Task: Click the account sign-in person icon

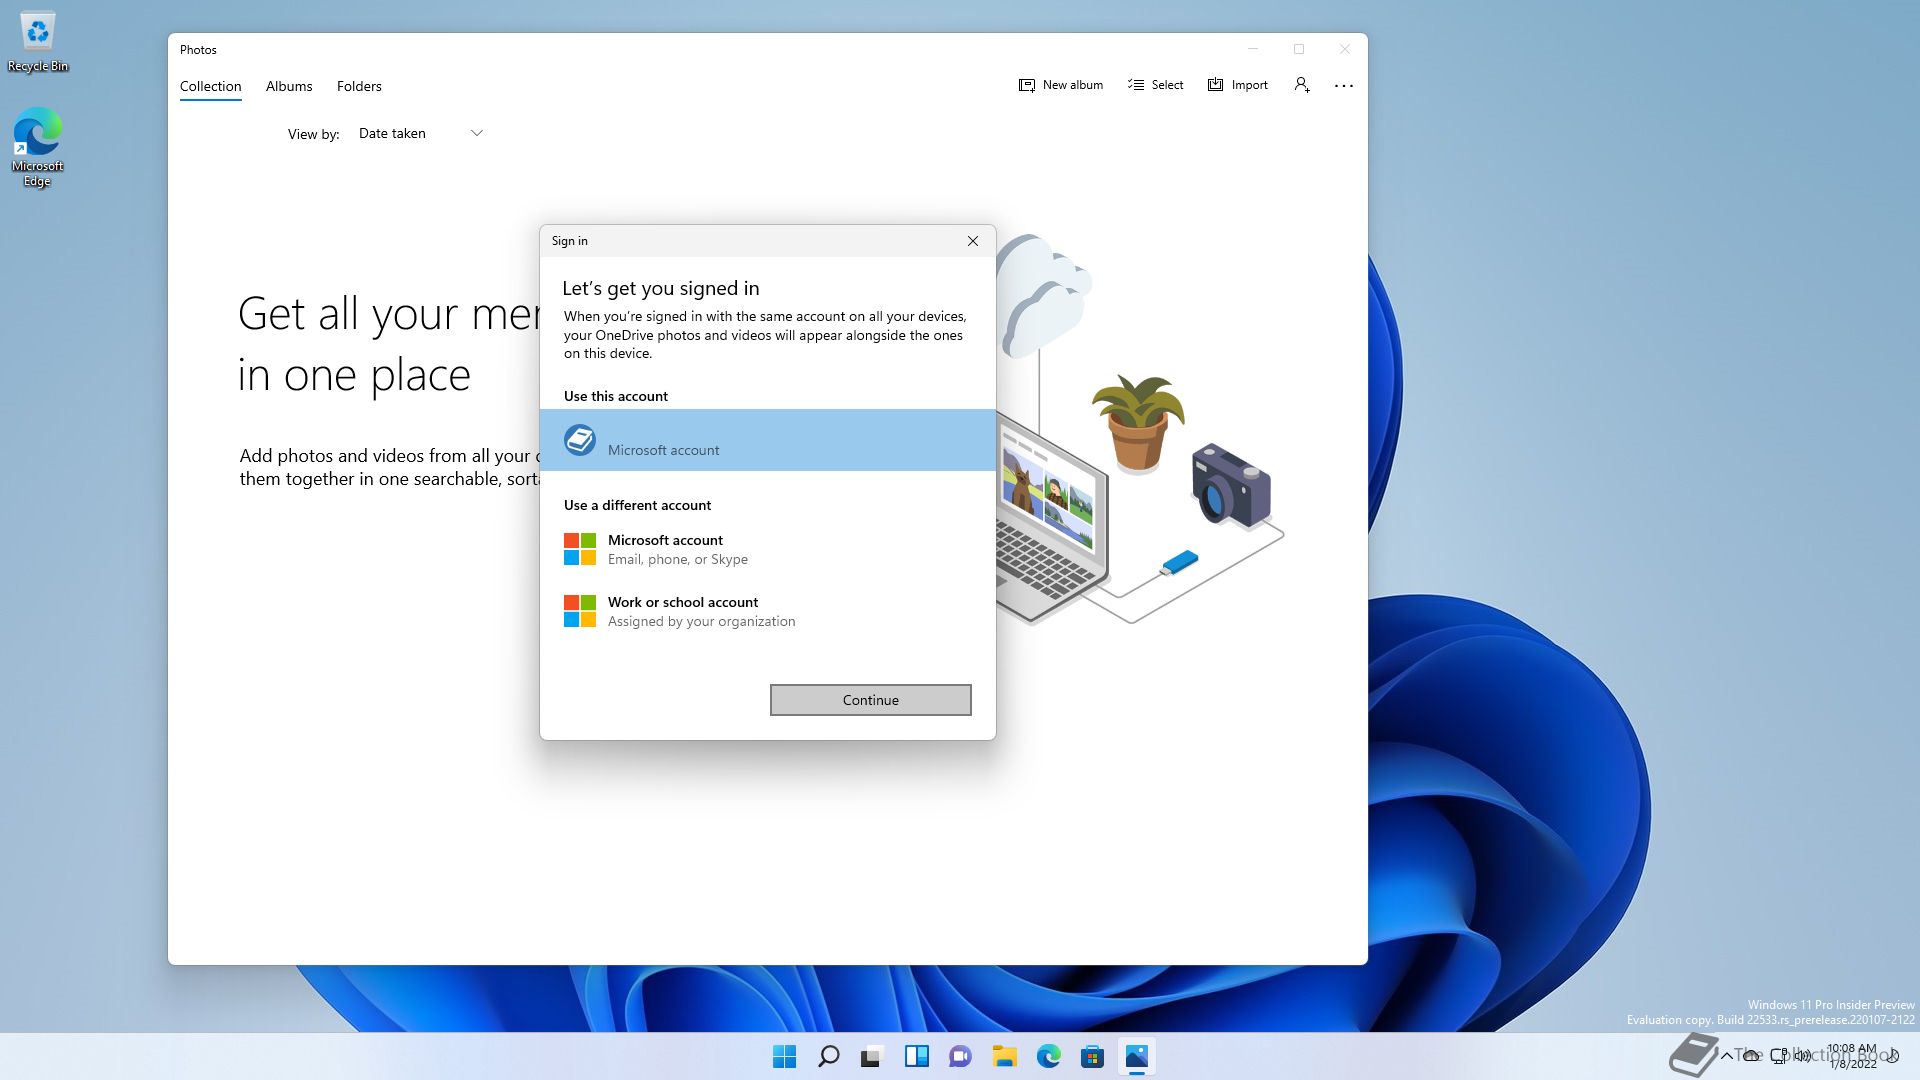Action: click(x=1302, y=85)
